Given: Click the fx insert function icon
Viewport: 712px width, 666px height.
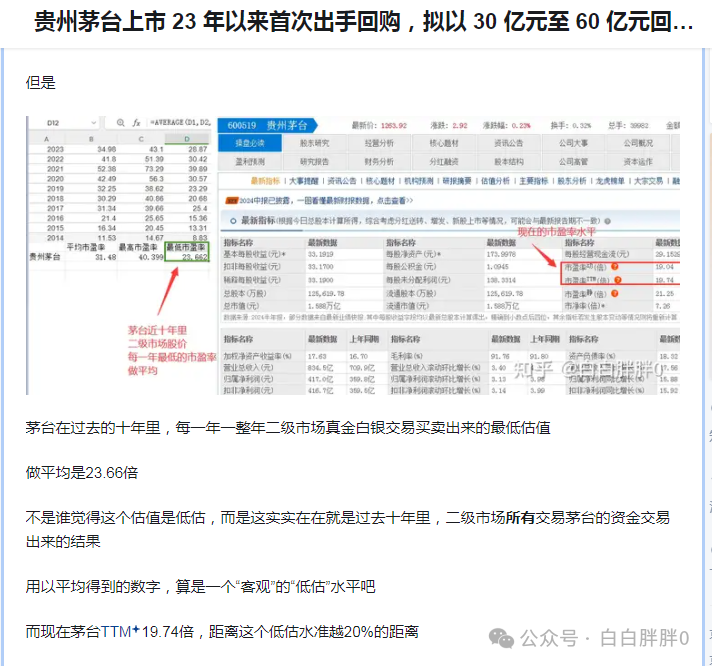Looking at the screenshot, I should 136,123.
